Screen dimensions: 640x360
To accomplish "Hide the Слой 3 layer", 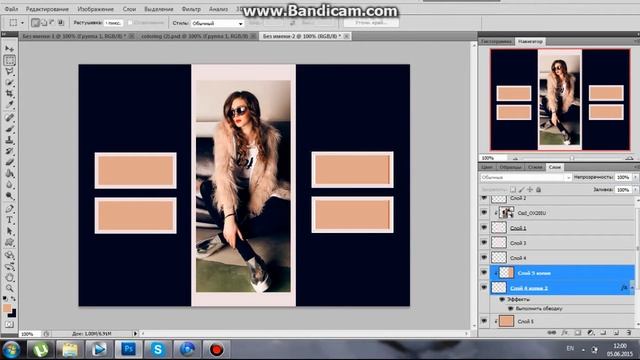I will [x=484, y=242].
